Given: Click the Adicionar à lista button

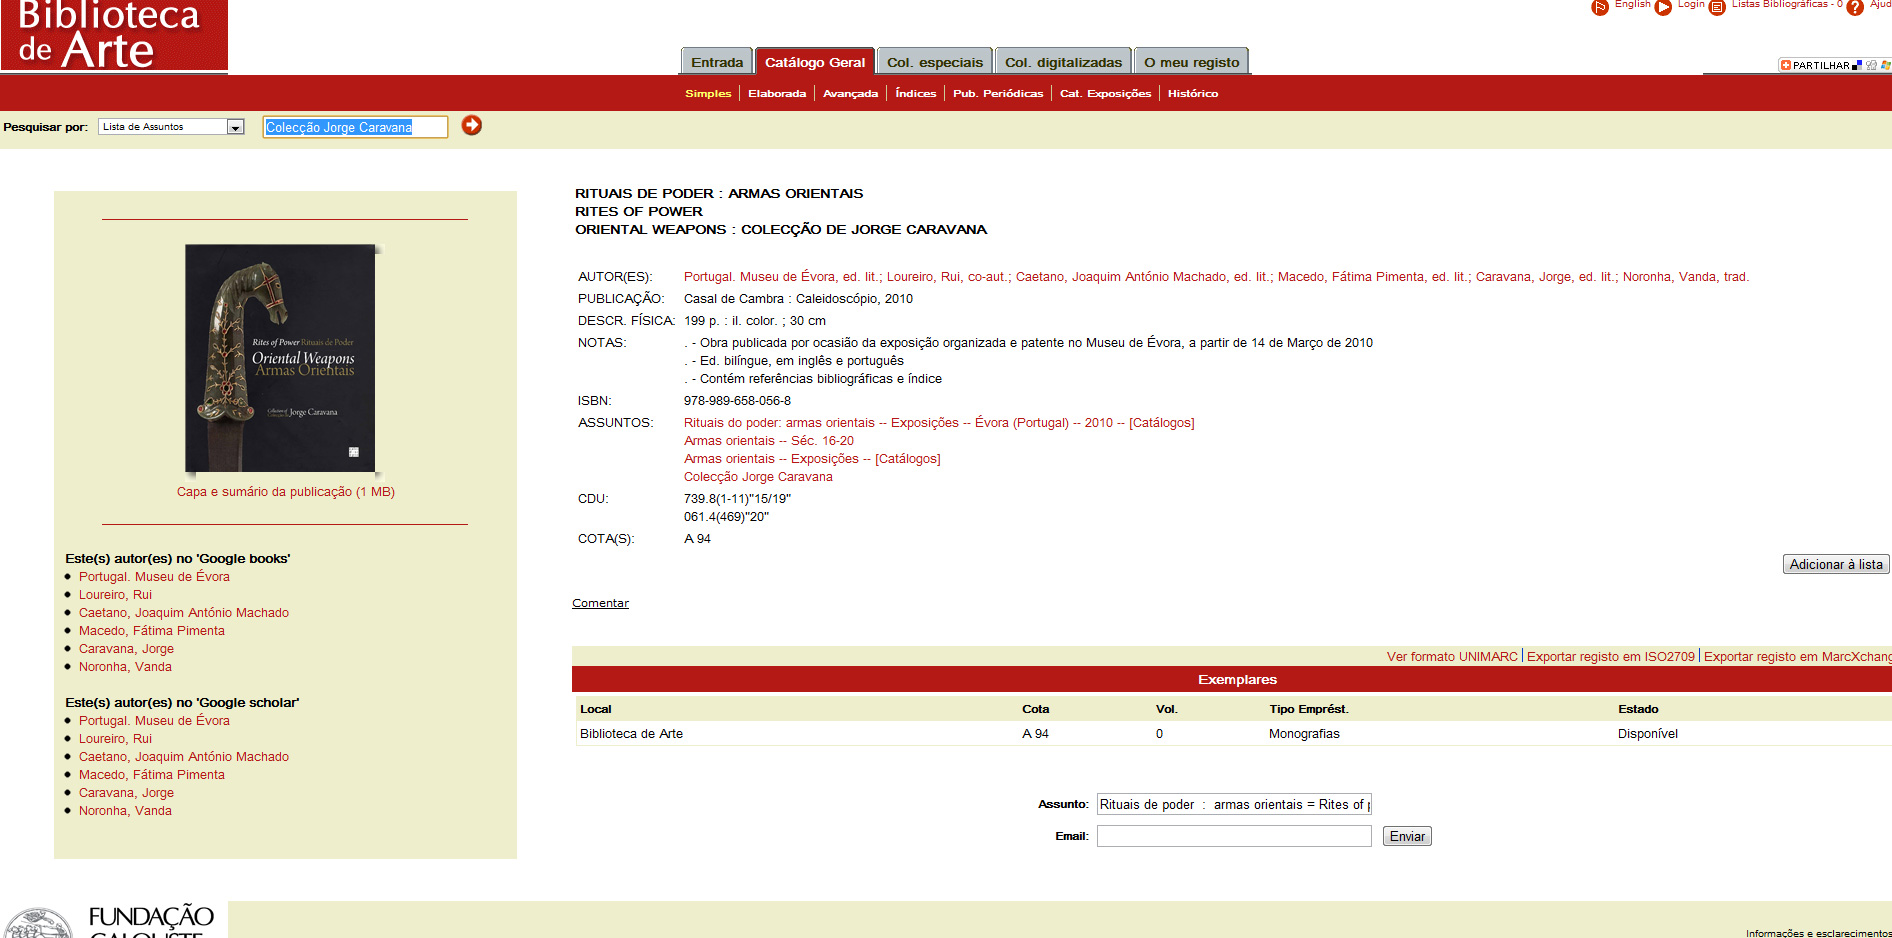Looking at the screenshot, I should click(1835, 564).
